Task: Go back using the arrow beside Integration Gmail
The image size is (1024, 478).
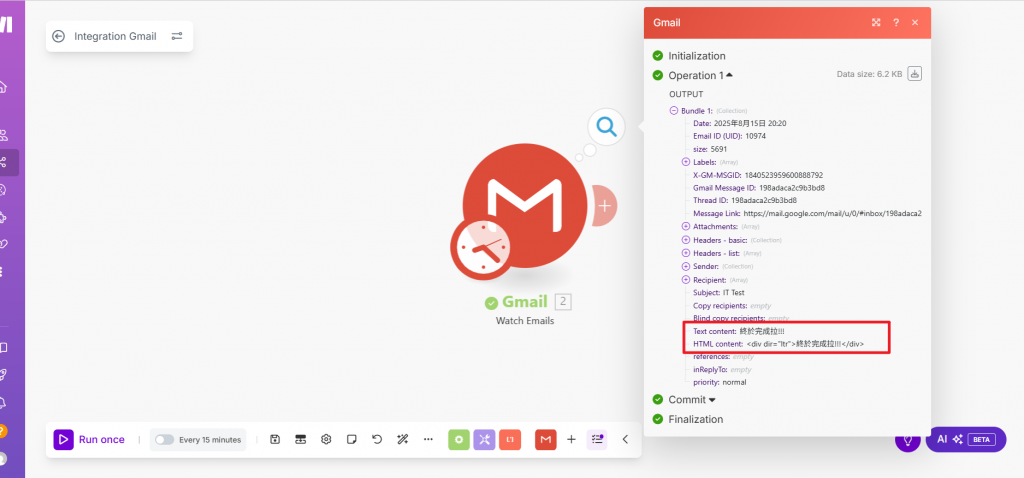Action: point(58,37)
